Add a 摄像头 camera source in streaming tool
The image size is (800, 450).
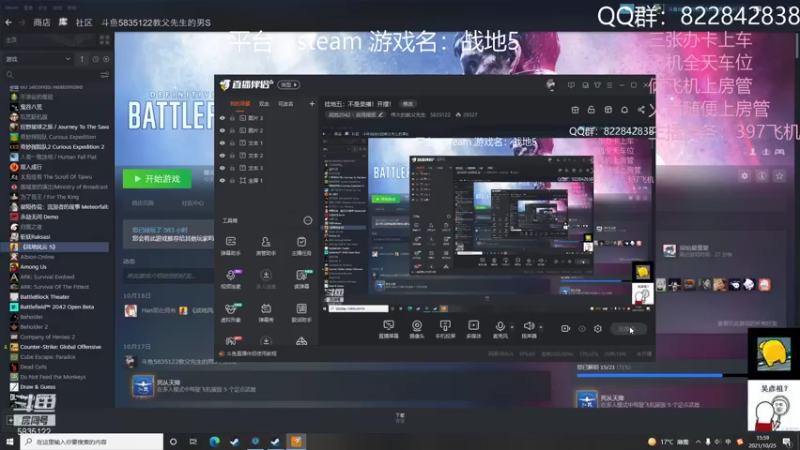[417, 329]
